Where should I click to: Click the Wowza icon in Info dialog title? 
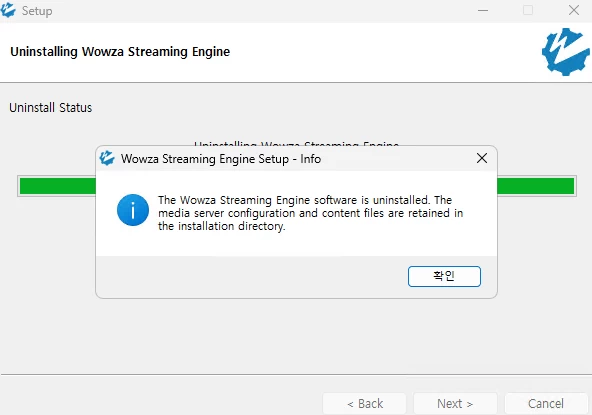(107, 158)
